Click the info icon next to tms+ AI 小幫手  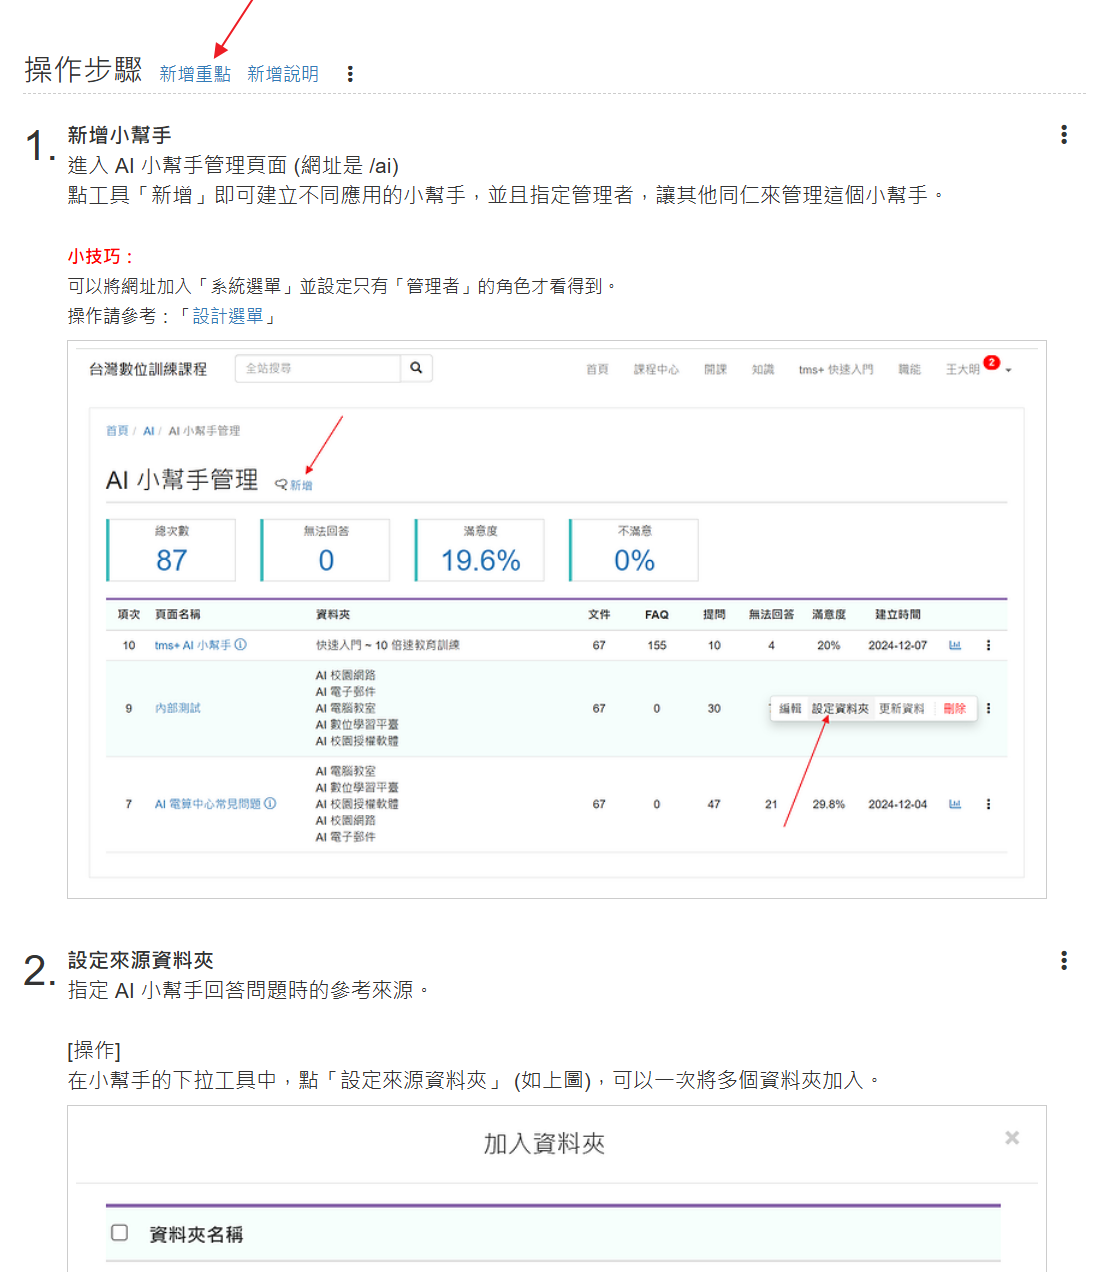[241, 645]
